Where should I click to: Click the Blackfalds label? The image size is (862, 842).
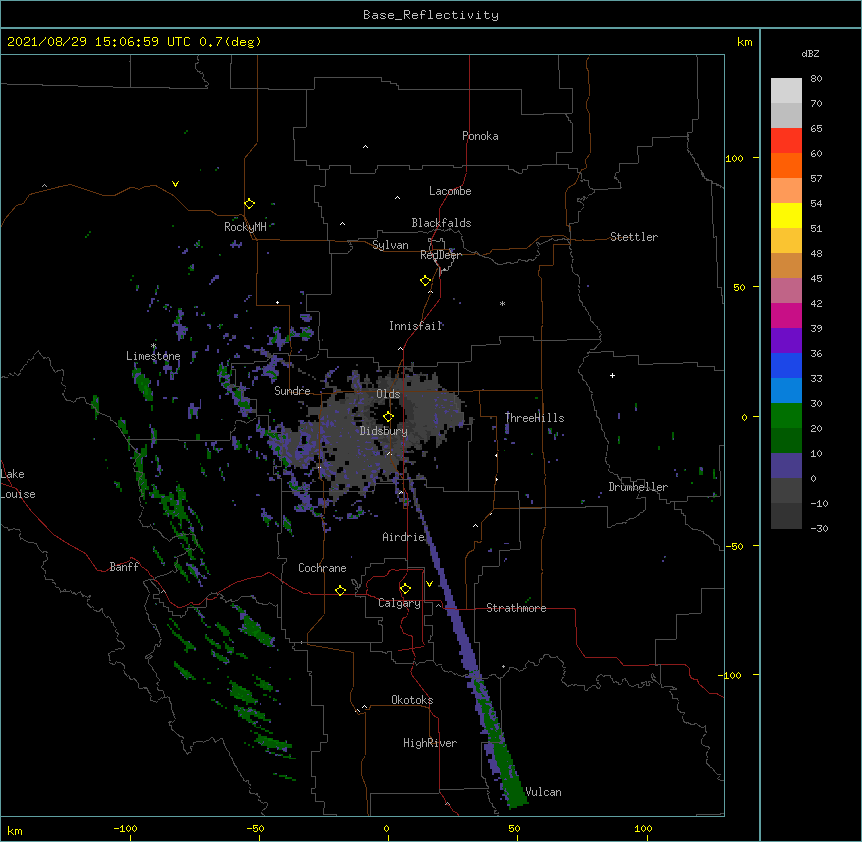441,223
